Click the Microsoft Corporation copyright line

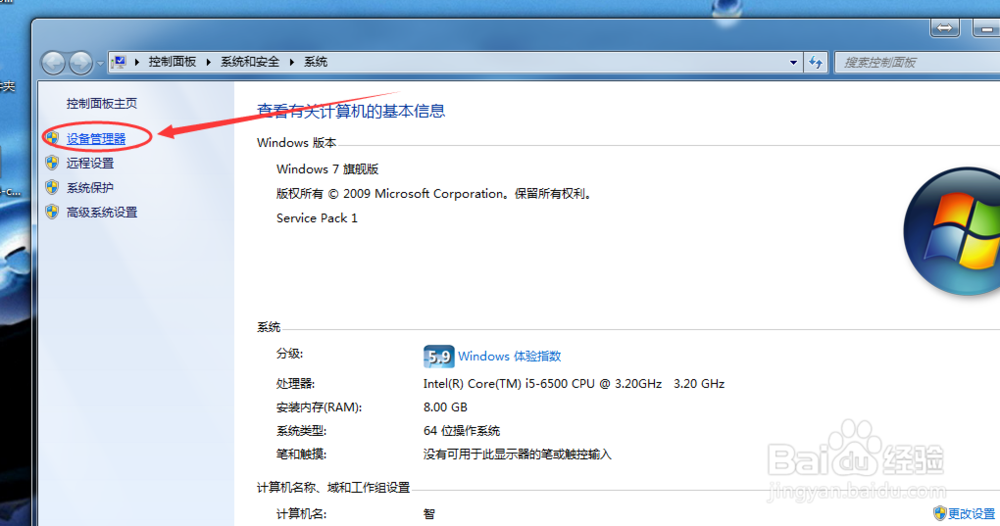[436, 194]
